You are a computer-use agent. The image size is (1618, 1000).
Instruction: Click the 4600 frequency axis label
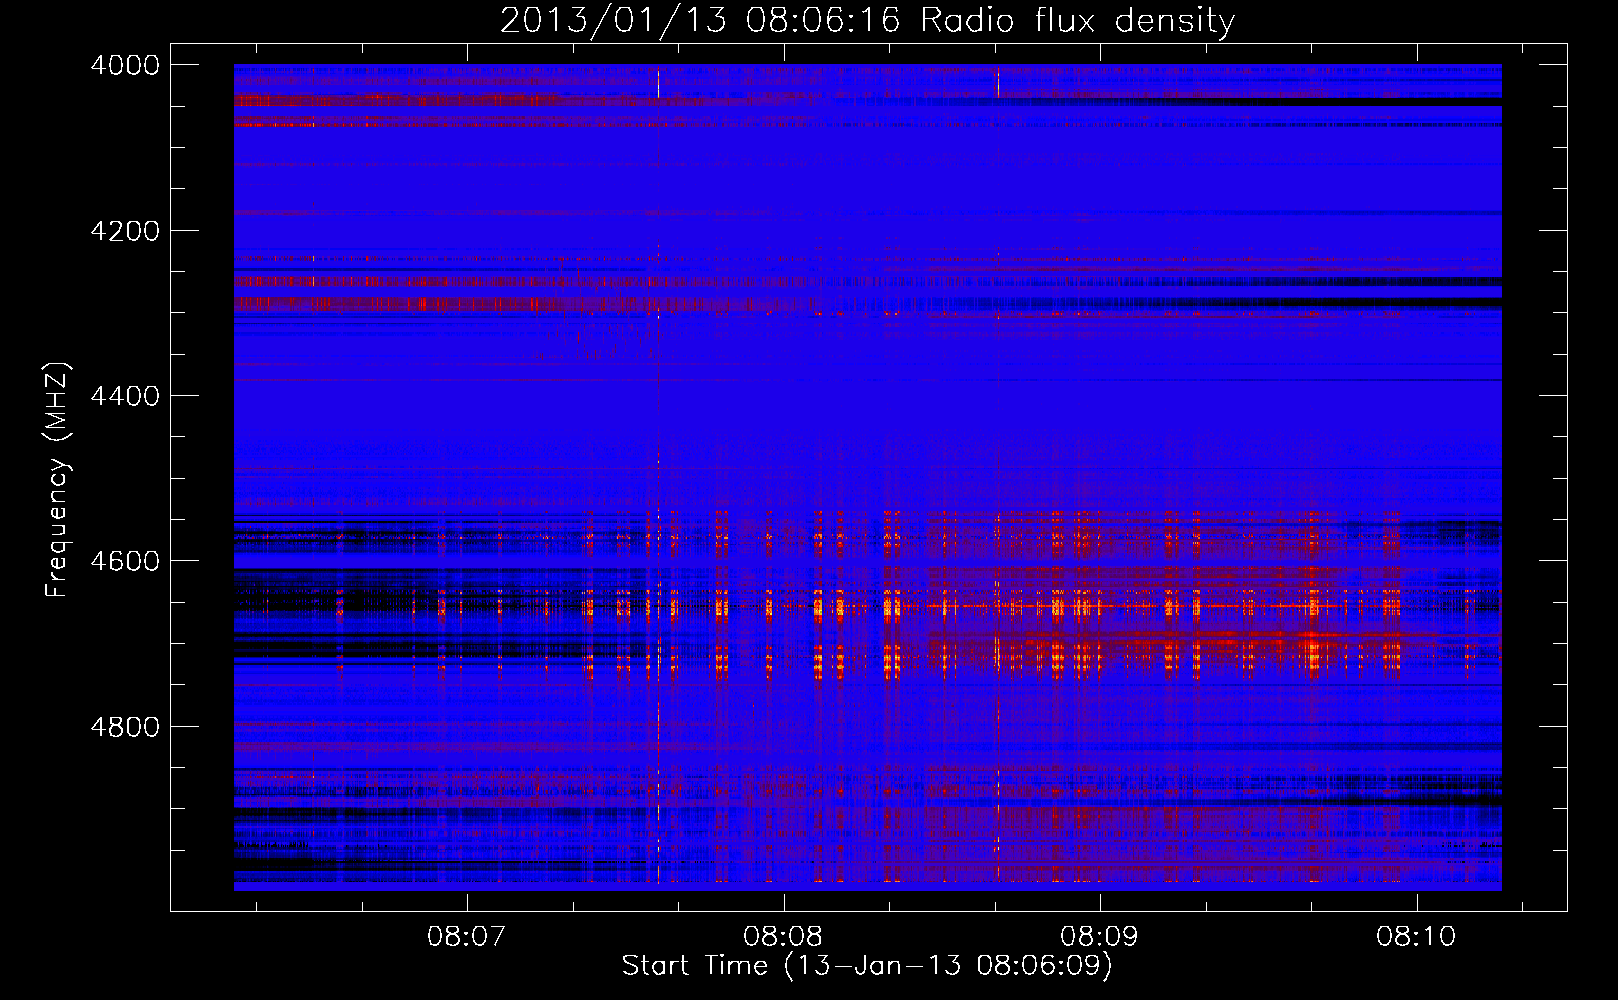(125, 561)
